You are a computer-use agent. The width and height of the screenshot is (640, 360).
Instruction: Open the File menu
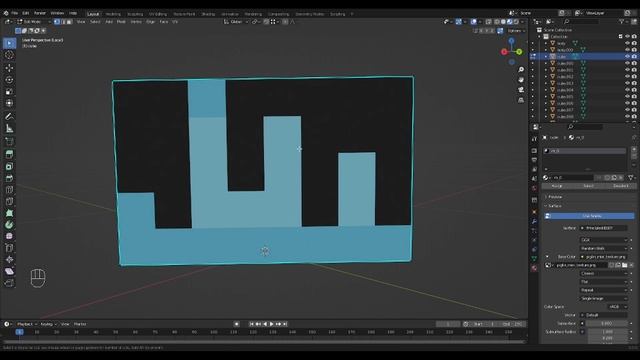click(x=14, y=13)
